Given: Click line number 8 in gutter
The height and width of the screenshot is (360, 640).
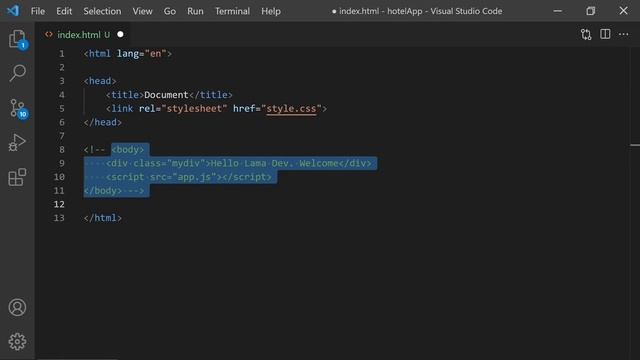Looking at the screenshot, I should pos(62,150).
